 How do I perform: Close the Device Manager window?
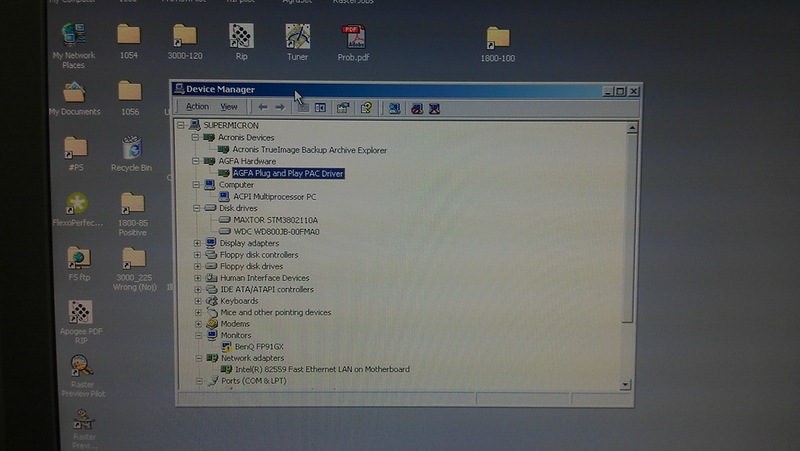click(633, 91)
